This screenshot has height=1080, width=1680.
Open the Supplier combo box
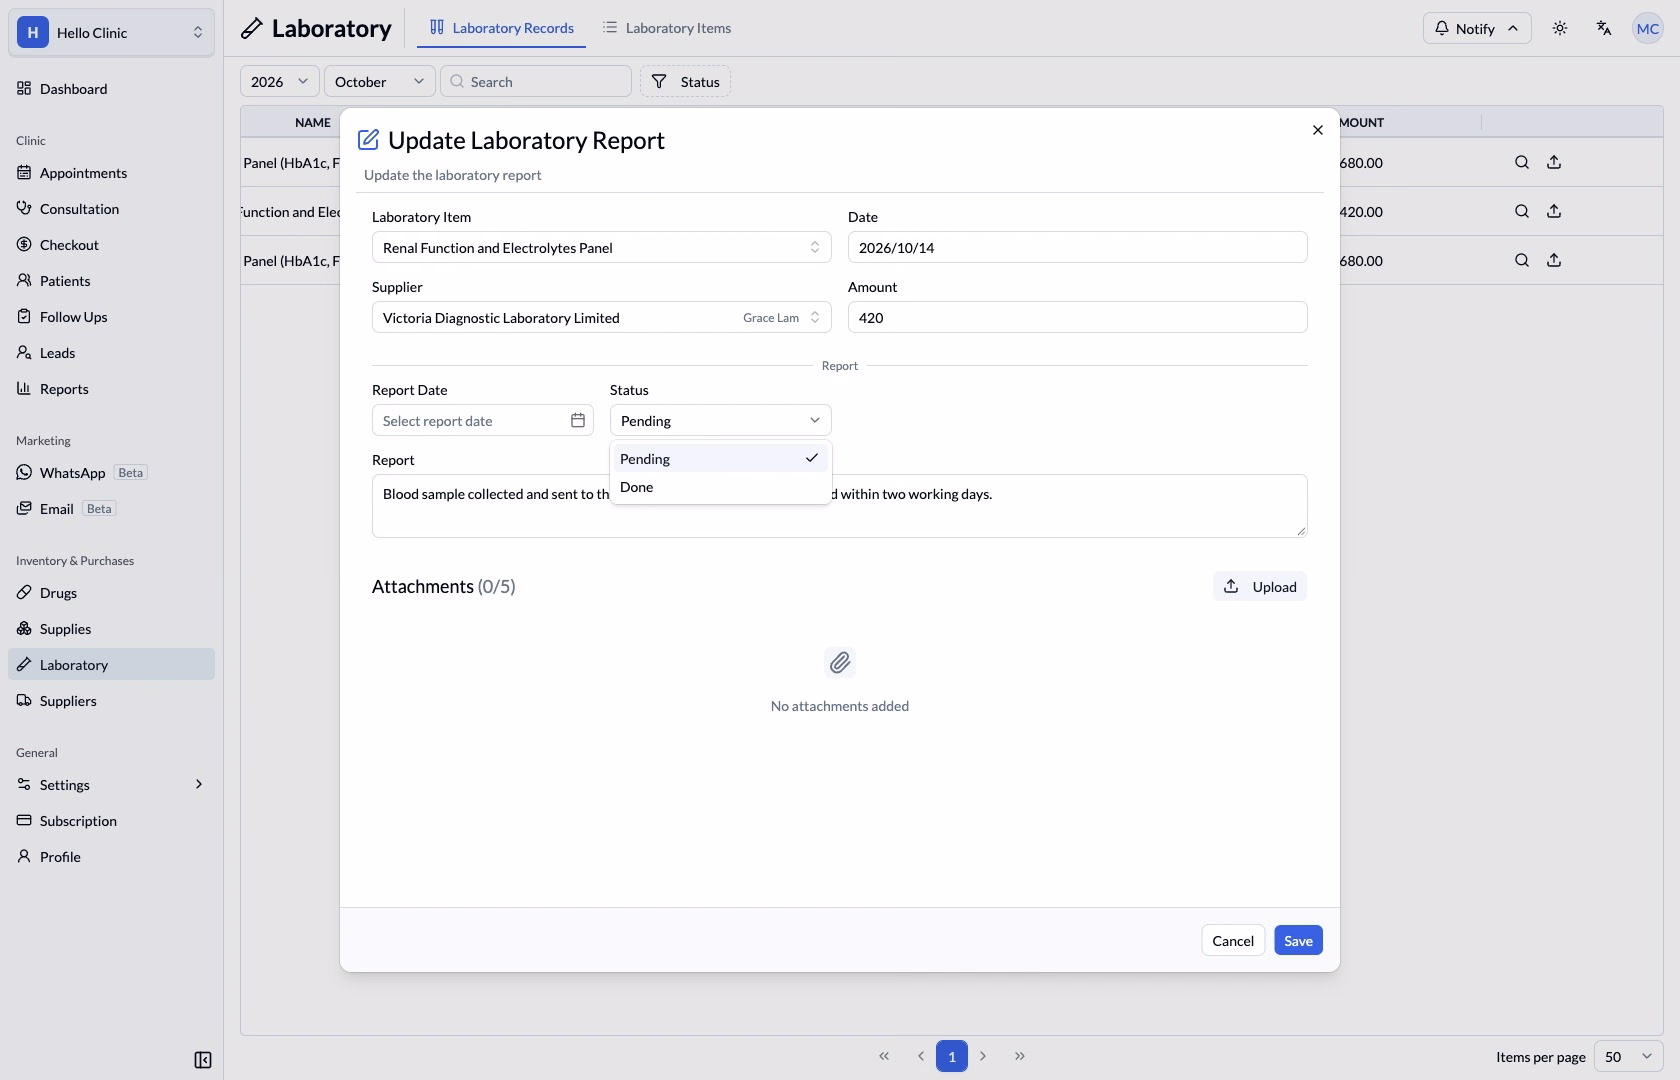coord(601,317)
